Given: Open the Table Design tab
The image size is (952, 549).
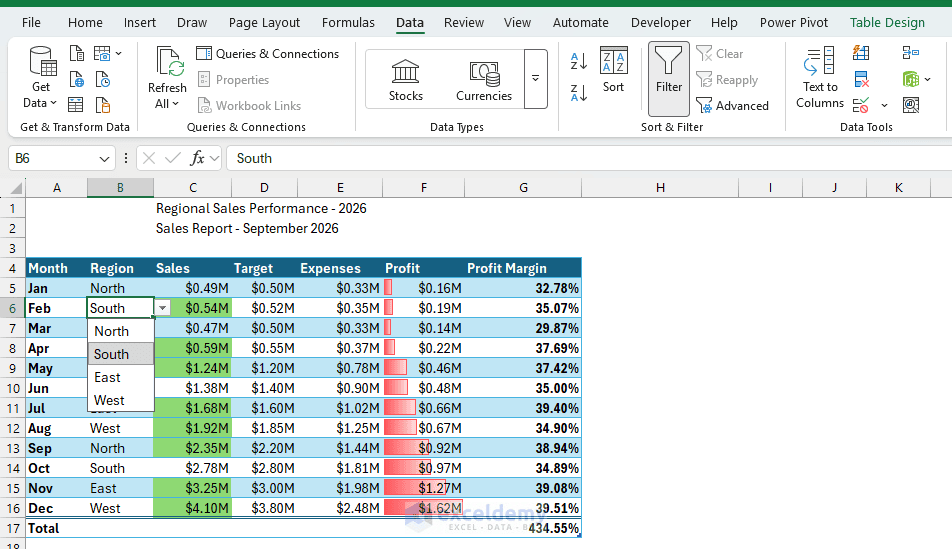Looking at the screenshot, I should point(887,22).
